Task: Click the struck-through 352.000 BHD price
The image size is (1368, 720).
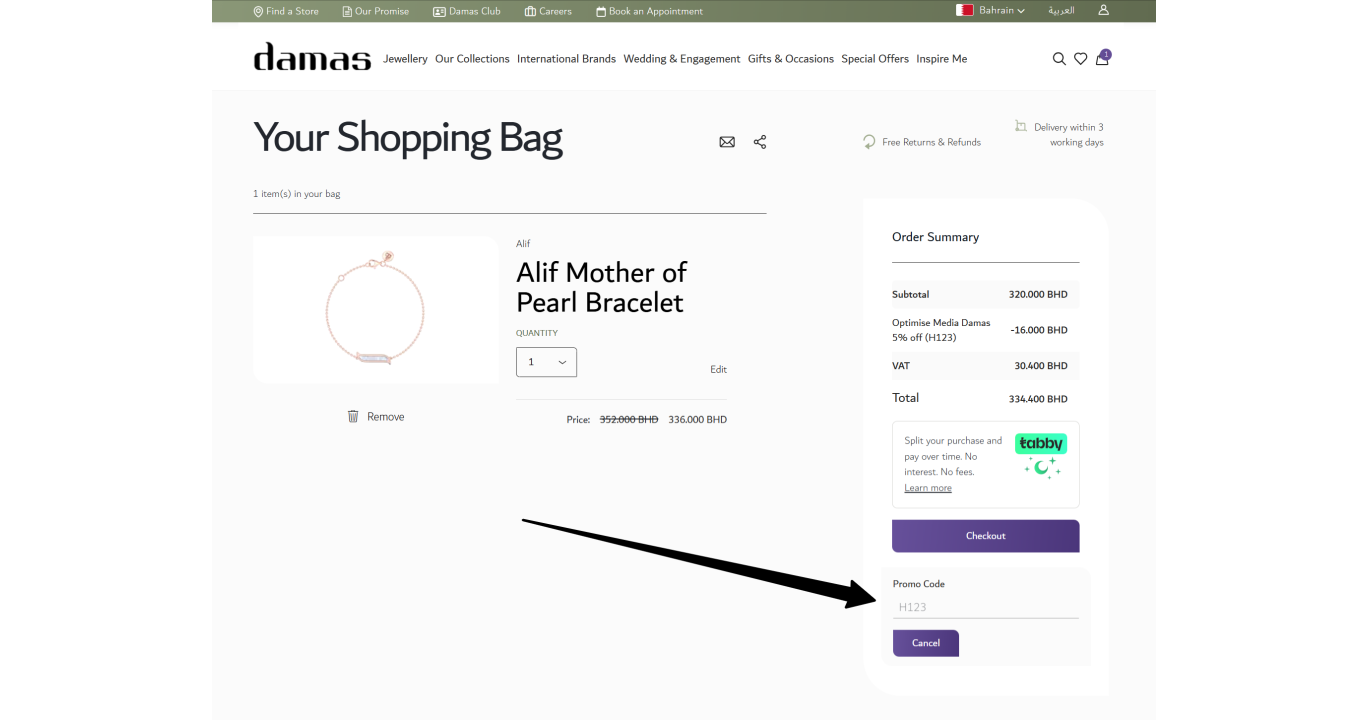Action: [629, 420]
